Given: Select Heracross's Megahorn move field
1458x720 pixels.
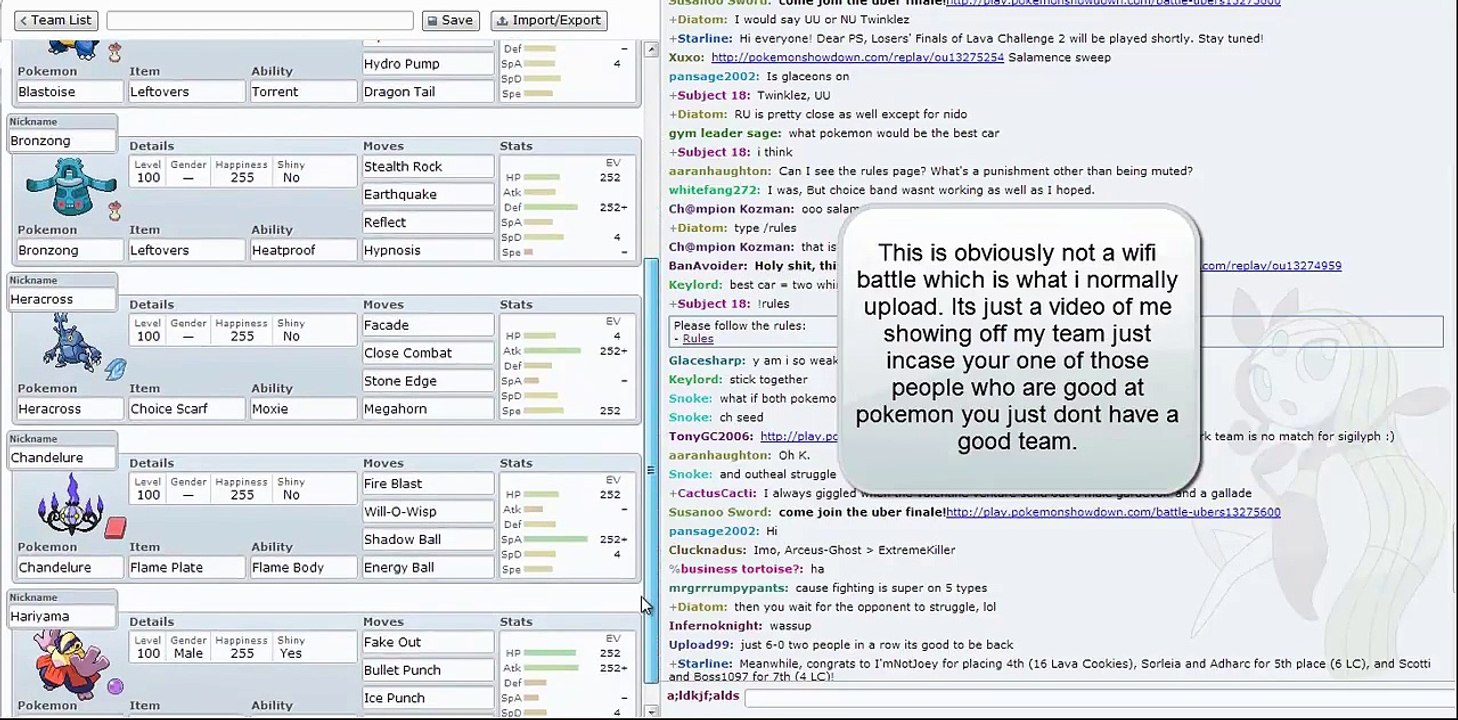Looking at the screenshot, I should [x=428, y=409].
